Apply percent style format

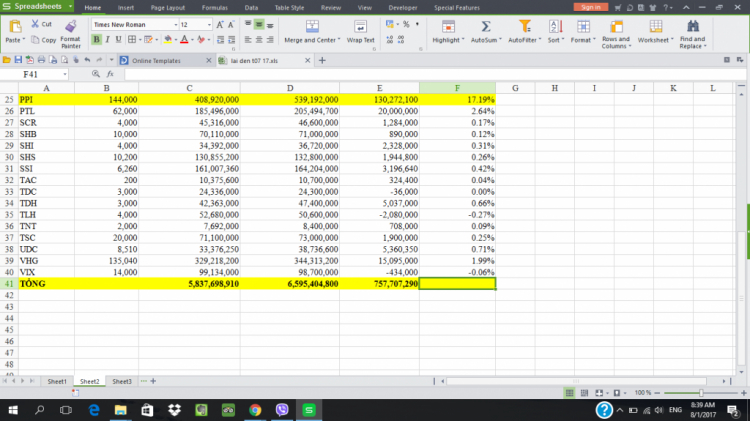click(x=406, y=24)
